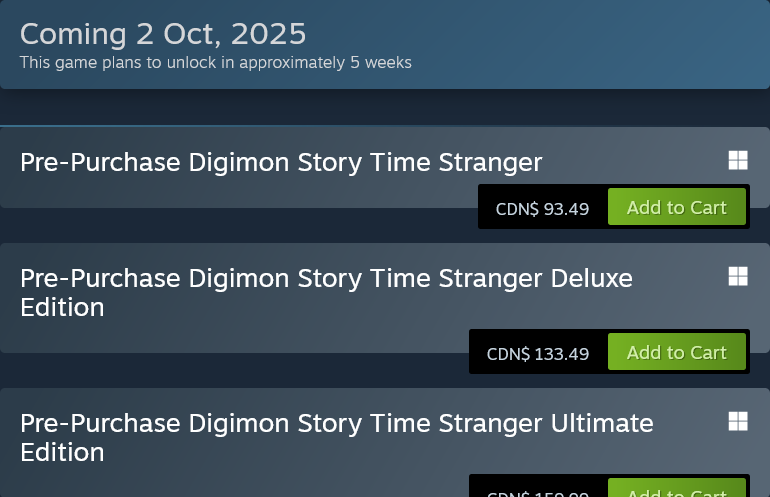Click Windows platform icon for Deluxe Edition
The height and width of the screenshot is (497, 770).
click(738, 276)
